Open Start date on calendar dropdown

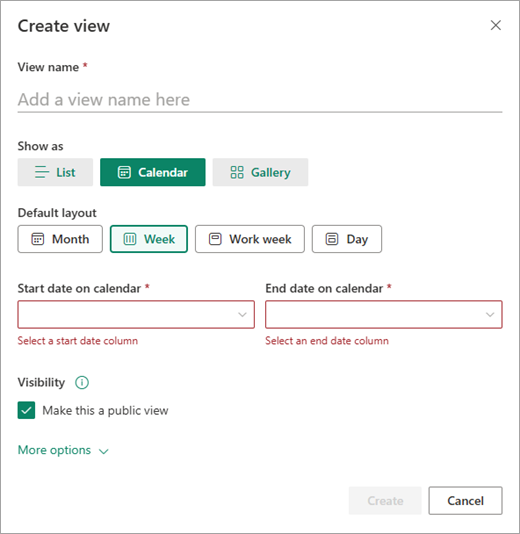click(136, 315)
